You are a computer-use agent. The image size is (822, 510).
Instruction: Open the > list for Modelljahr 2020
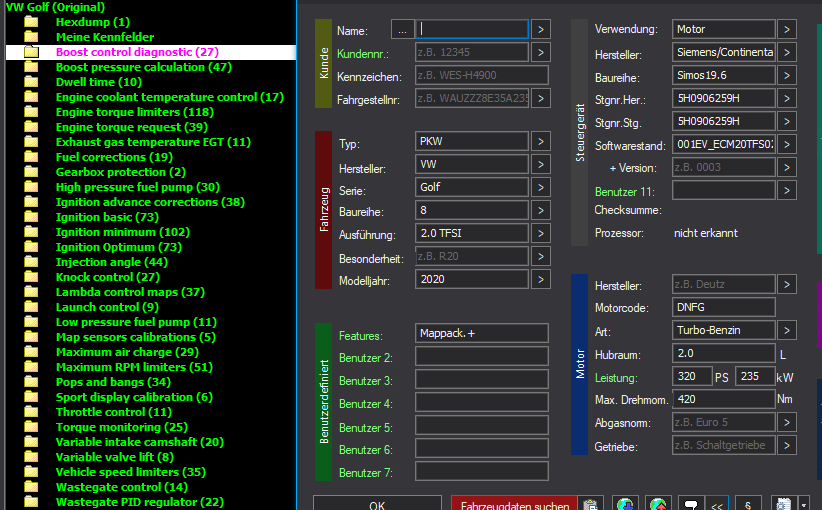pos(540,279)
